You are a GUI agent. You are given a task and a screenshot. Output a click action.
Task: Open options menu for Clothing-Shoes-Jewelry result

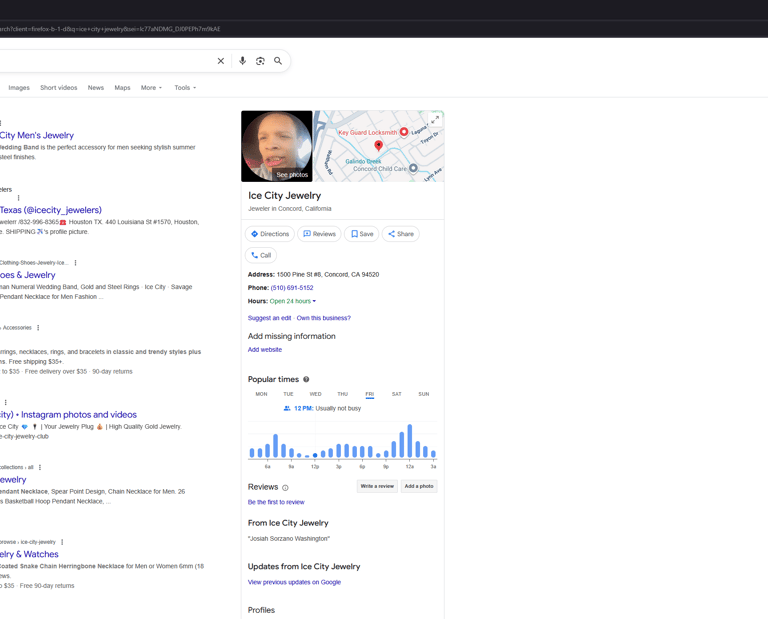pos(75,262)
